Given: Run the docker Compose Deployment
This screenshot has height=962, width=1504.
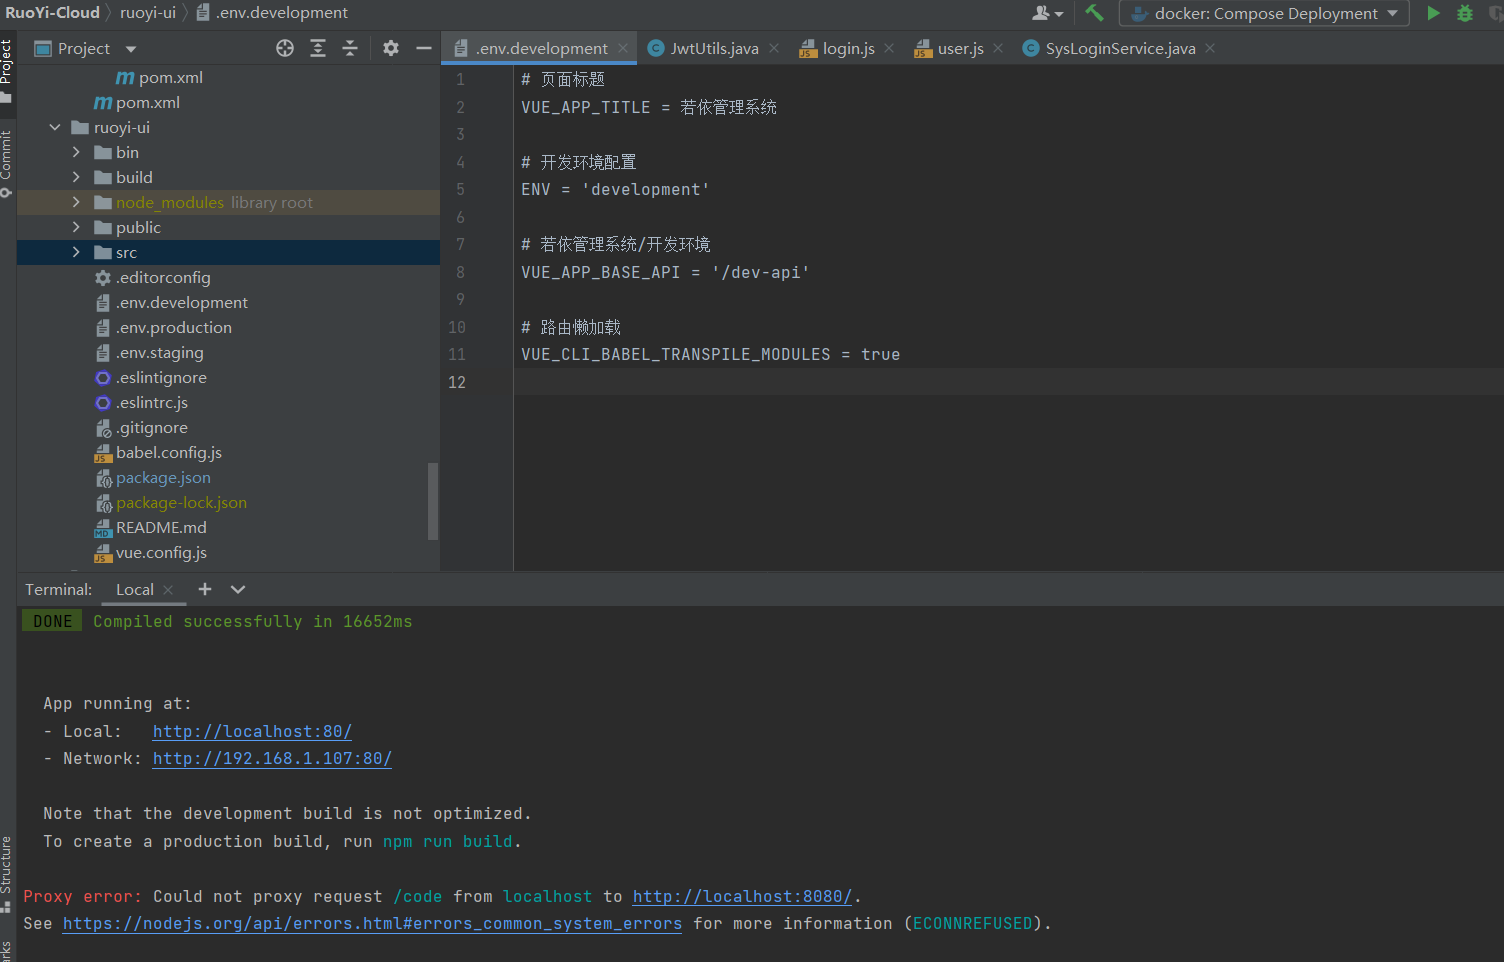Looking at the screenshot, I should point(1433,13).
